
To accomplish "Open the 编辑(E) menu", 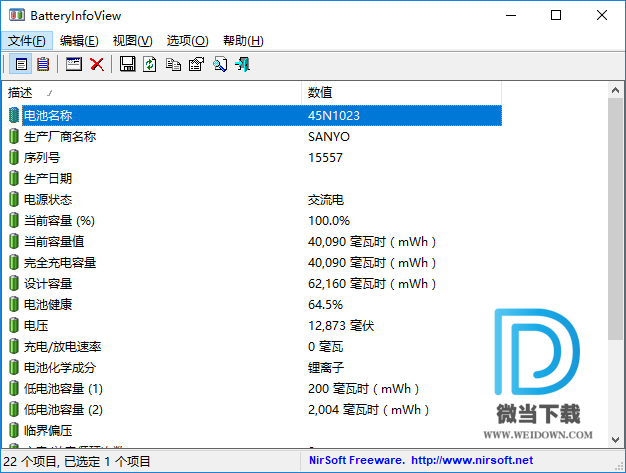I will (x=79, y=41).
